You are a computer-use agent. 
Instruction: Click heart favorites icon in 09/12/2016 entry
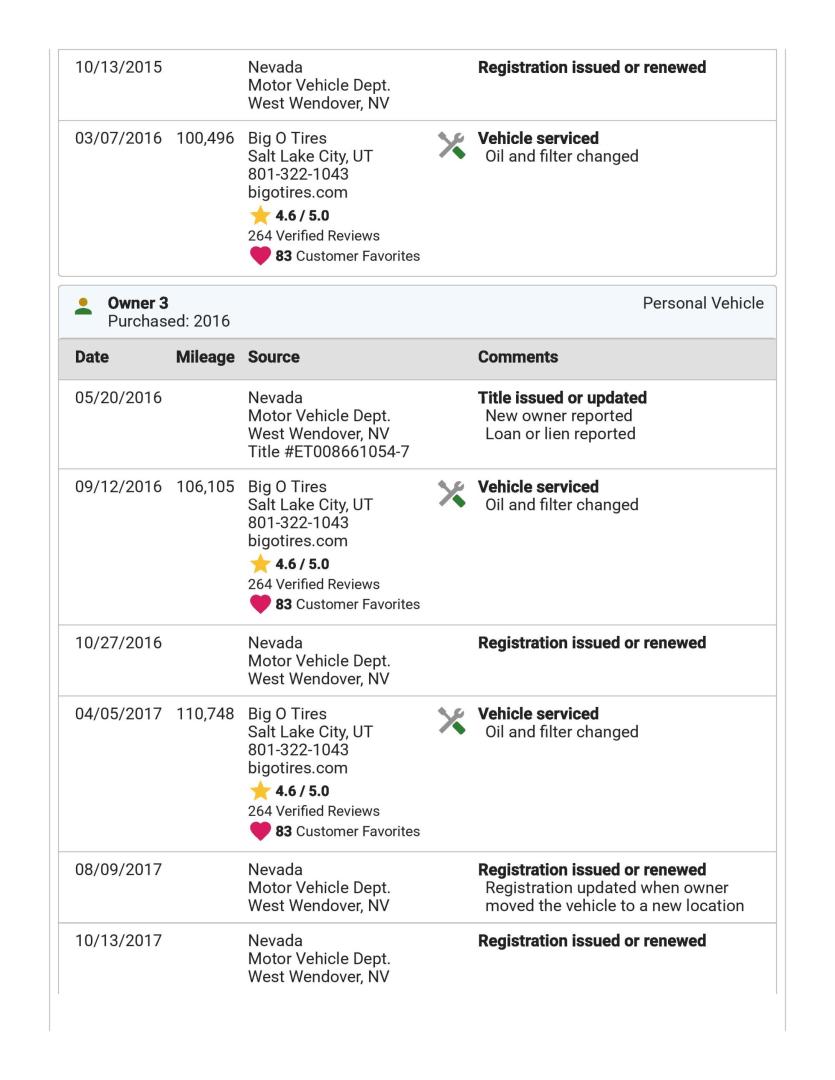pyautogui.click(x=260, y=603)
